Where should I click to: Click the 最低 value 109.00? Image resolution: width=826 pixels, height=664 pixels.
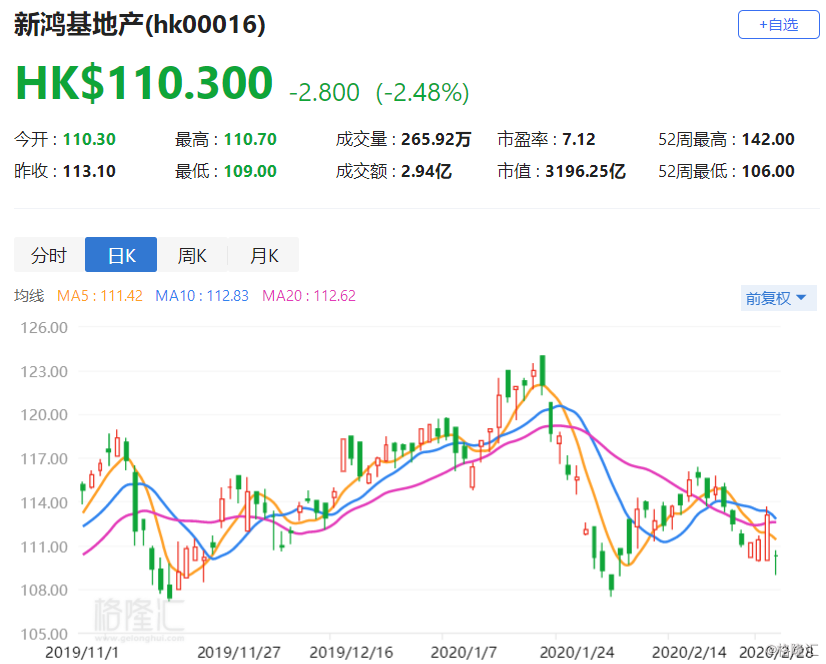[250, 171]
